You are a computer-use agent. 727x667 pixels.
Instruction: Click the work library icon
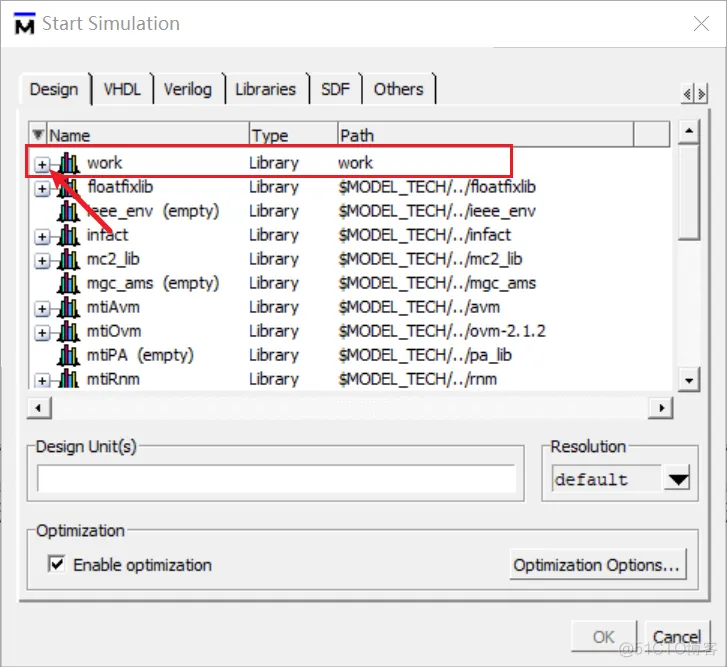click(69, 163)
